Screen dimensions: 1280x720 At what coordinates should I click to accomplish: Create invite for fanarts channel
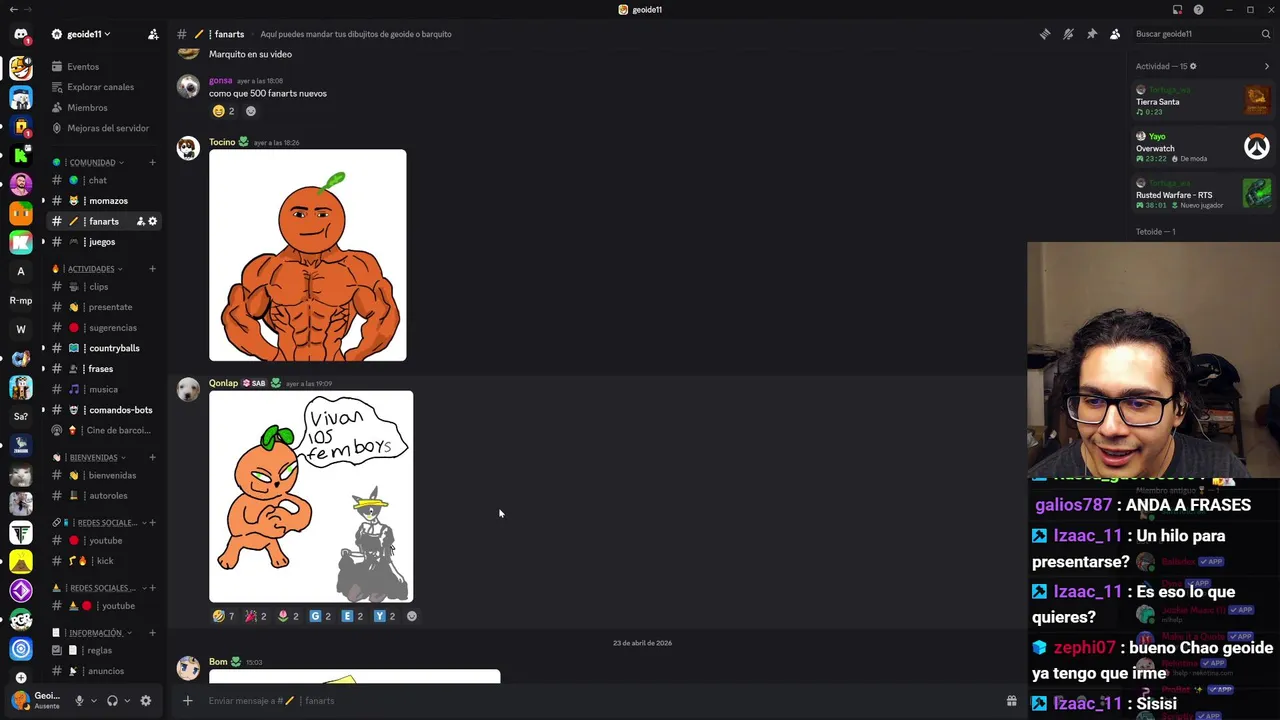pyautogui.click(x=140, y=221)
